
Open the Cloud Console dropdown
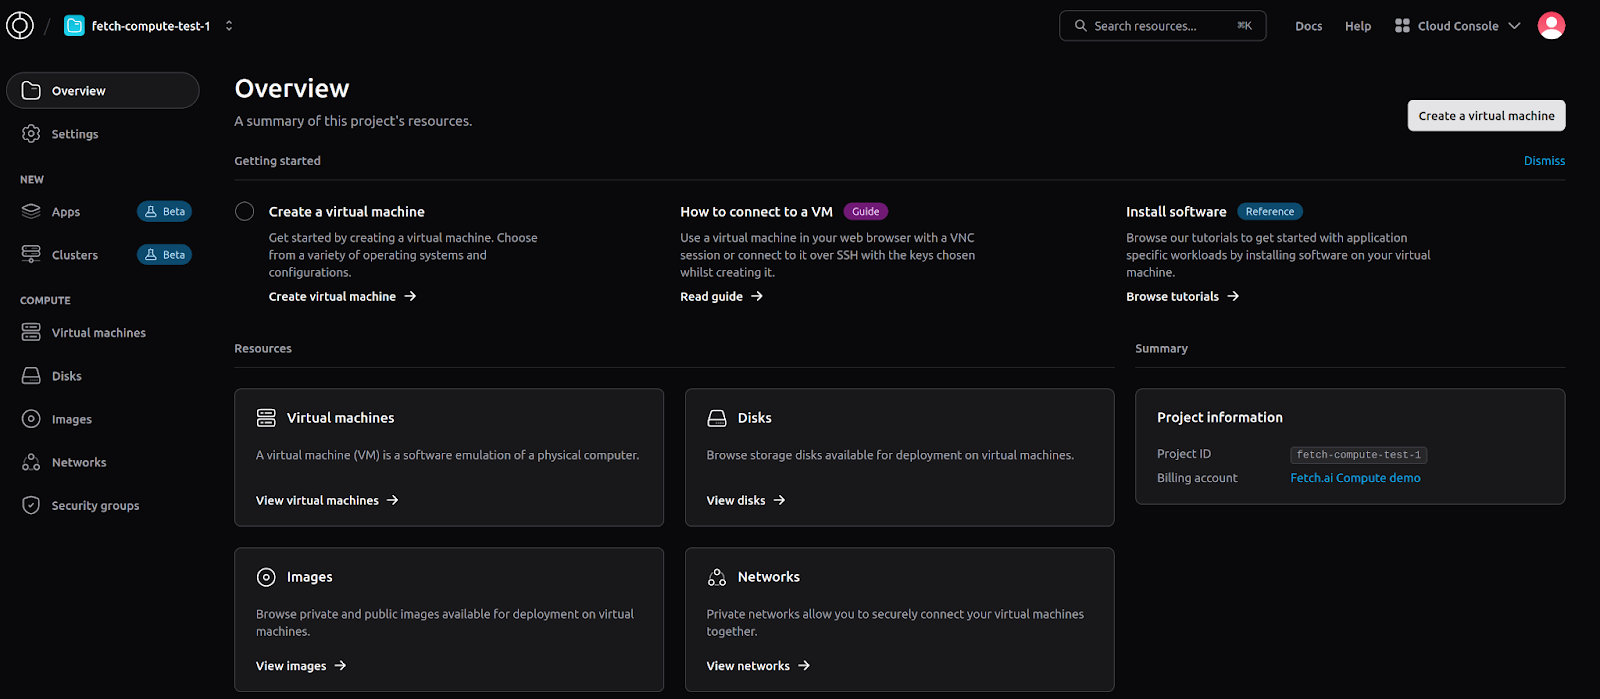pos(1458,26)
